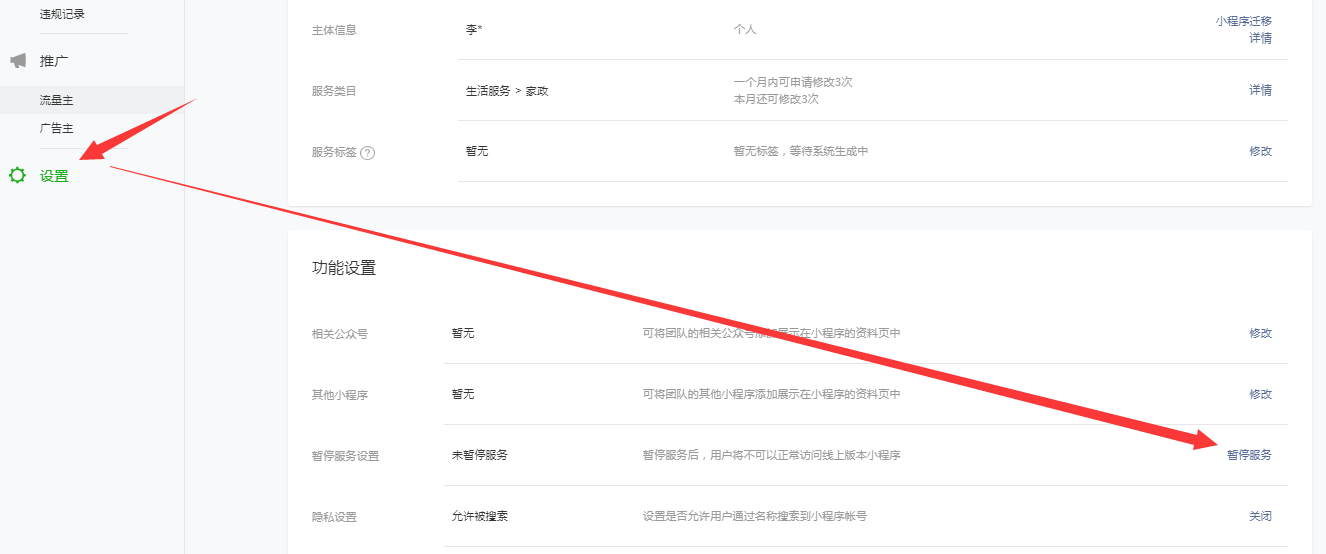
Task: Click the 小程序迁移 link
Action: point(1243,21)
